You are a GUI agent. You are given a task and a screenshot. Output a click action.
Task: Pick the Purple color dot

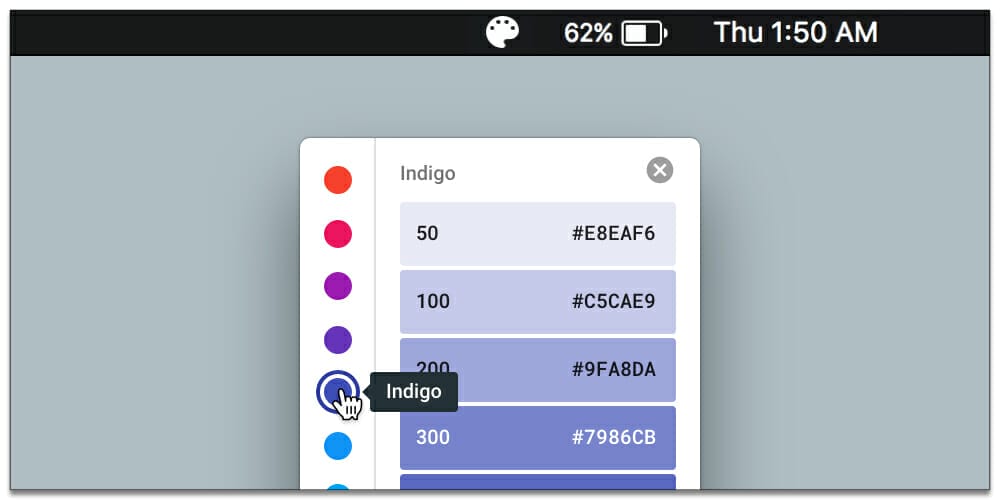[x=338, y=286]
